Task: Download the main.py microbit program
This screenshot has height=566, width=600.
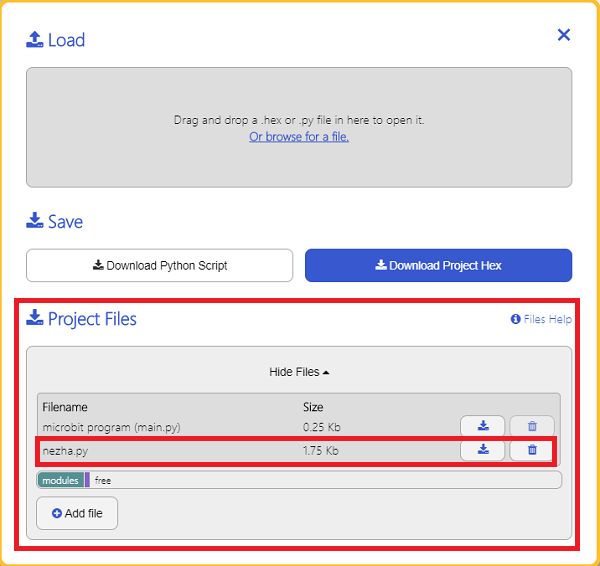Action: click(x=483, y=426)
